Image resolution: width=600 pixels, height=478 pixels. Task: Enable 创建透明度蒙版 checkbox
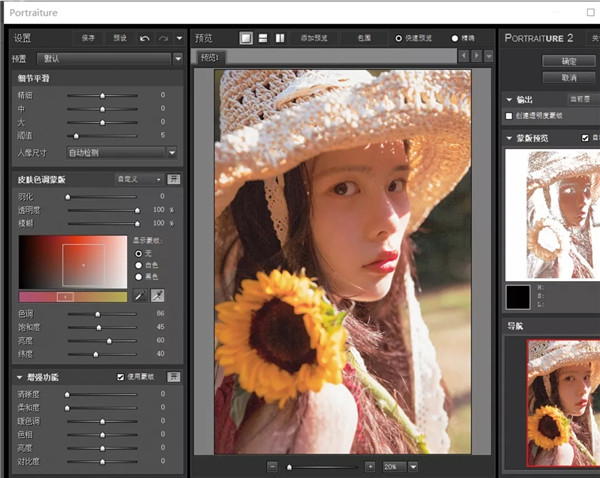[509, 116]
